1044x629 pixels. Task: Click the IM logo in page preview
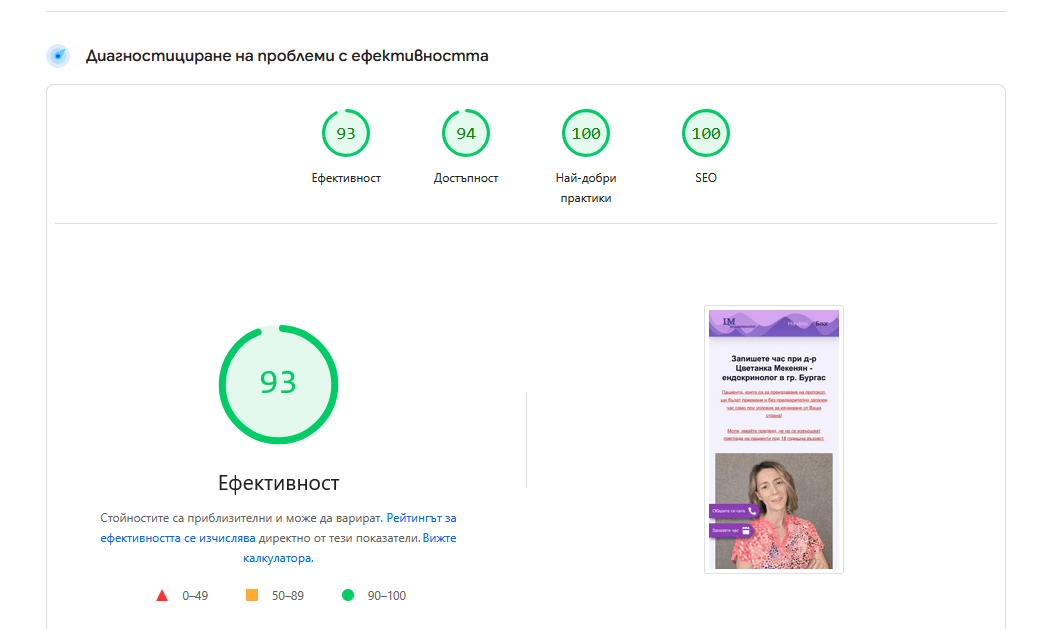click(x=728, y=322)
